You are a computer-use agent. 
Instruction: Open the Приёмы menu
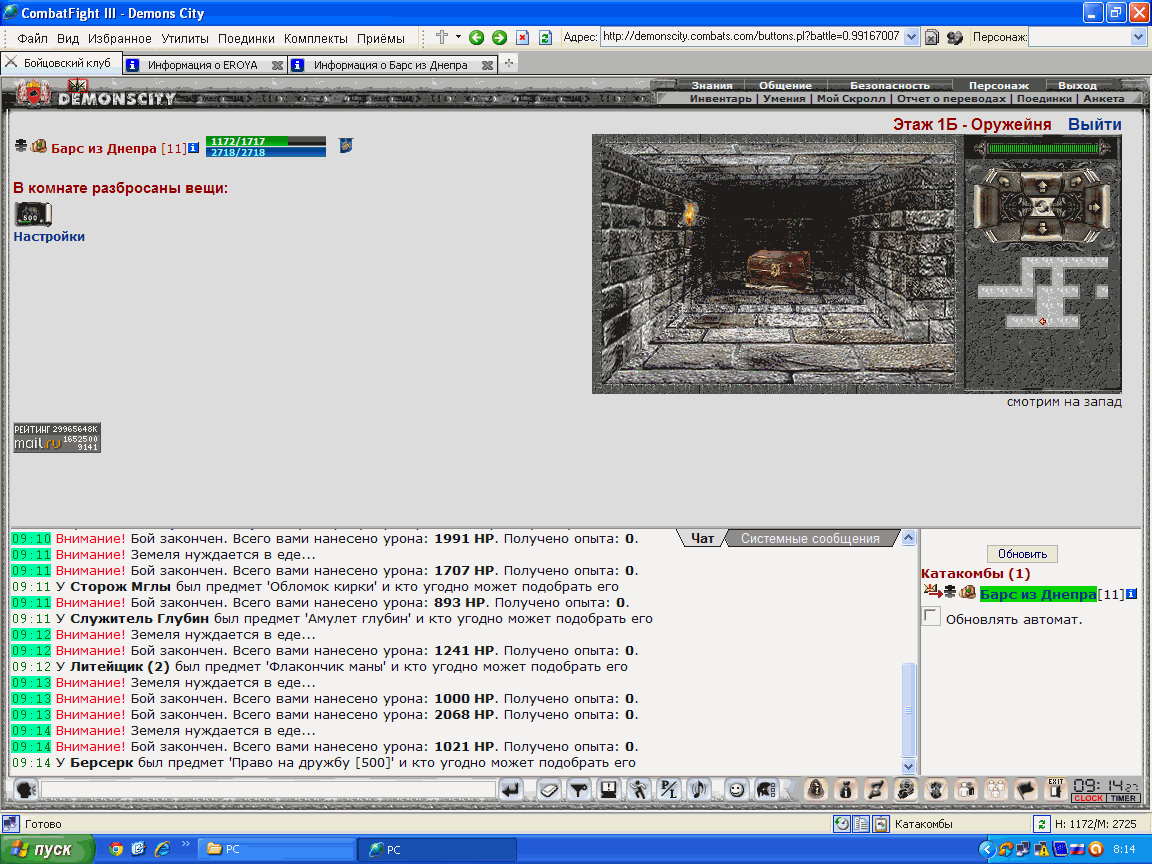pos(381,38)
